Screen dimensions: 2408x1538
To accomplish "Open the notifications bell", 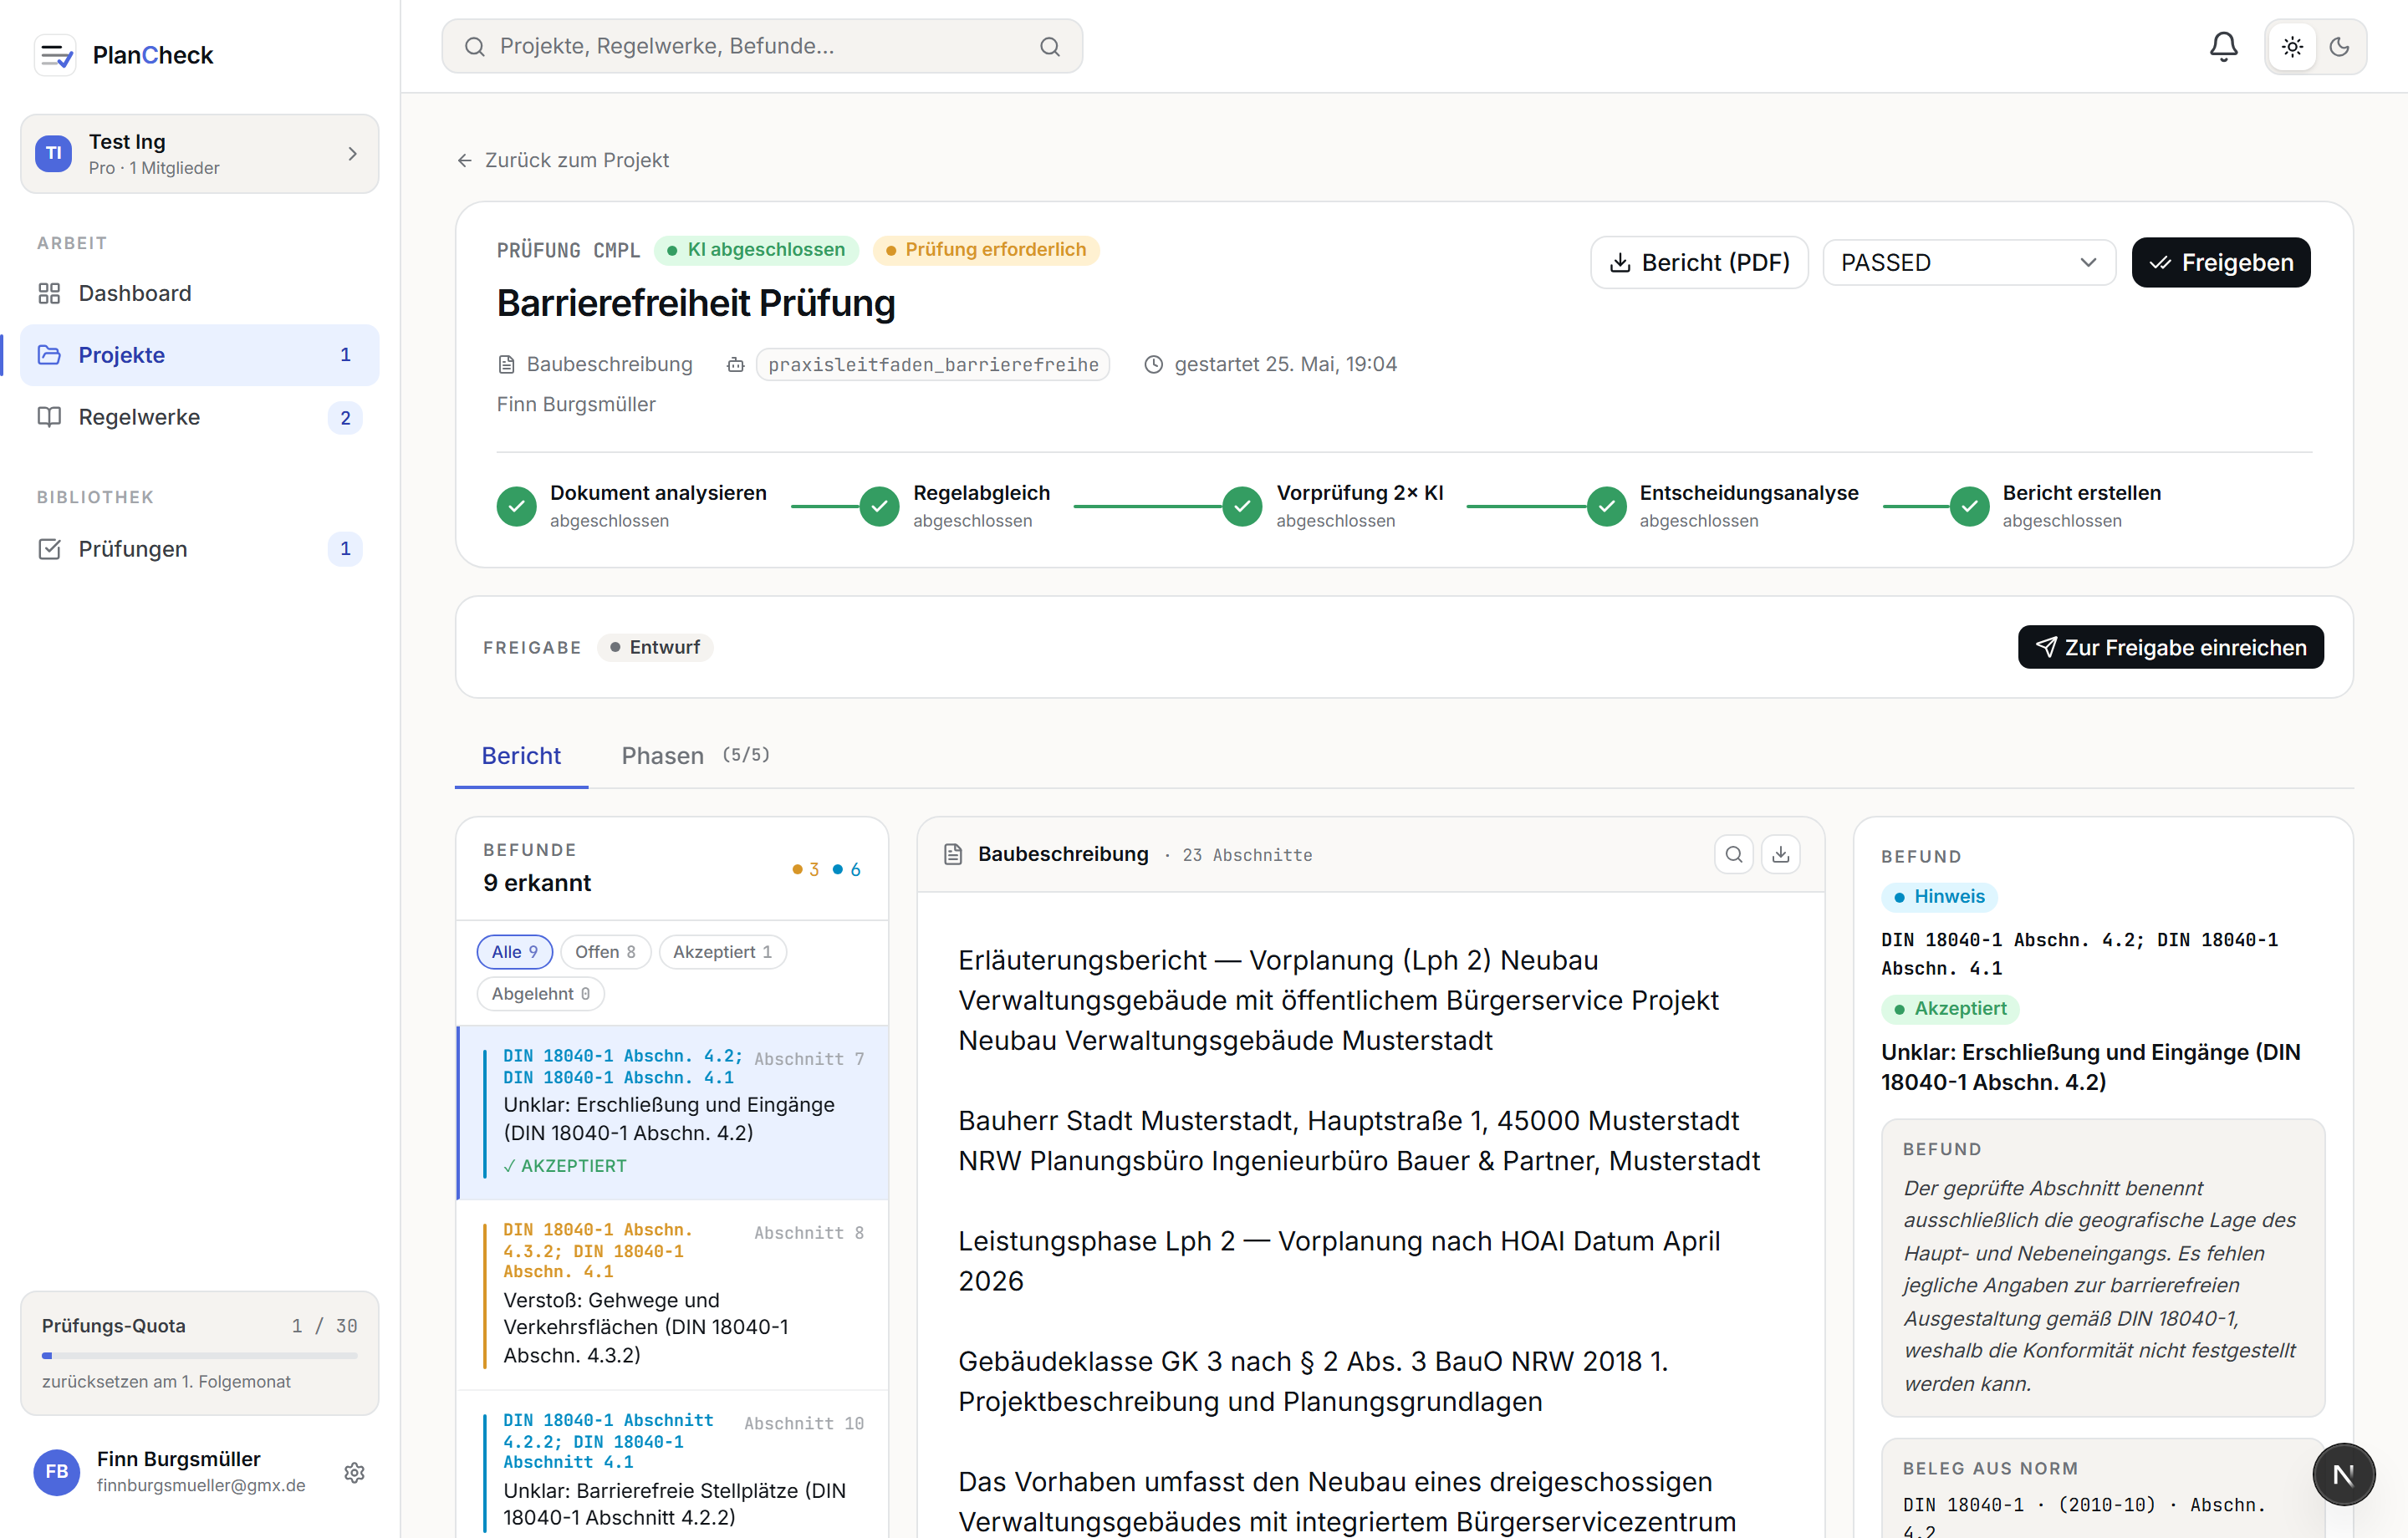I will tap(2223, 46).
